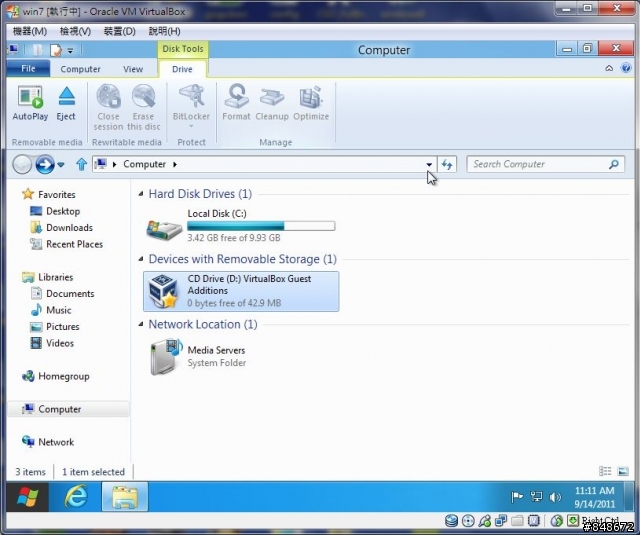
Task: Collapse the Hard Disk Drives group
Action: click(141, 194)
